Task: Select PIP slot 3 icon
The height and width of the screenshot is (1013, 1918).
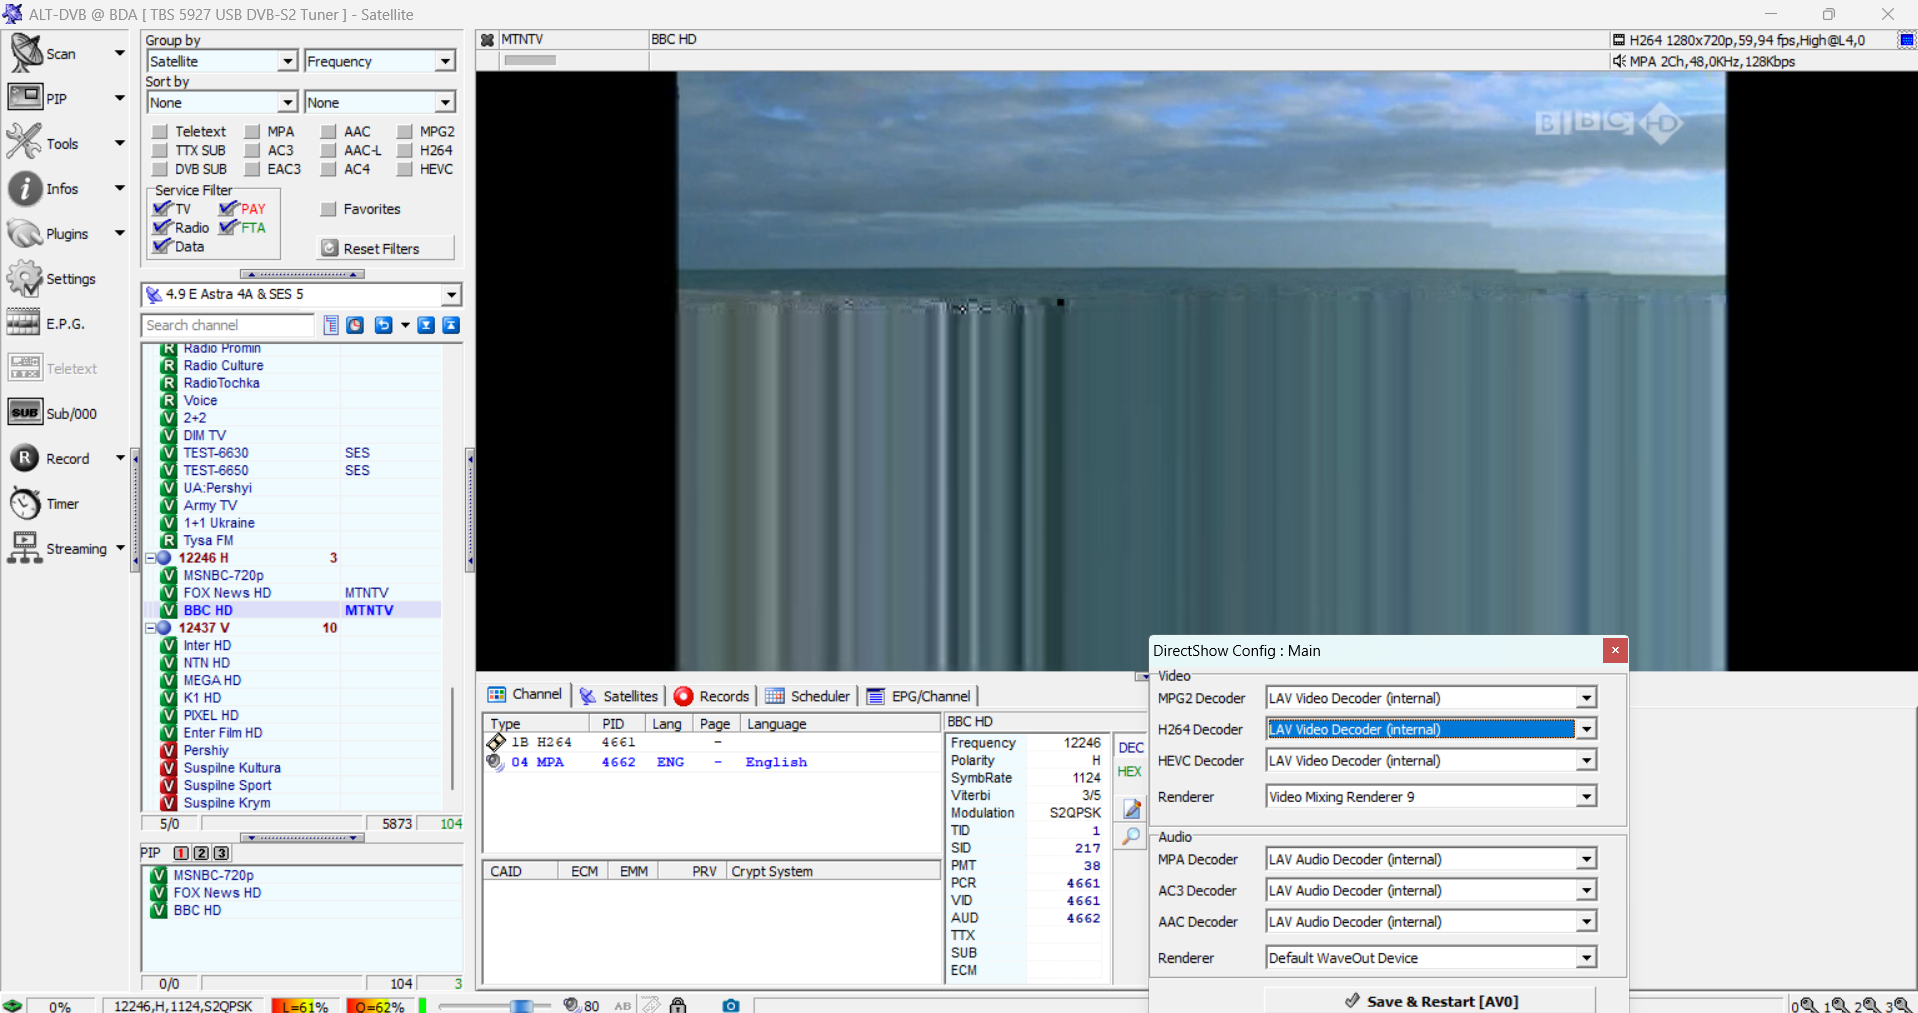Action: tap(221, 853)
